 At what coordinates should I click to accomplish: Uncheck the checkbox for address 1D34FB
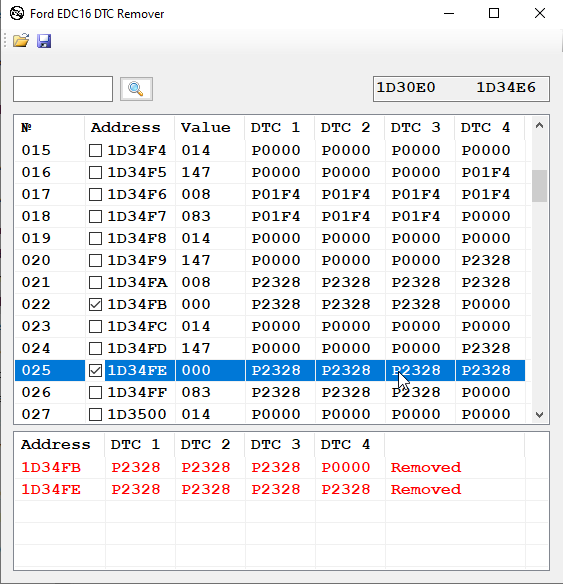95,304
